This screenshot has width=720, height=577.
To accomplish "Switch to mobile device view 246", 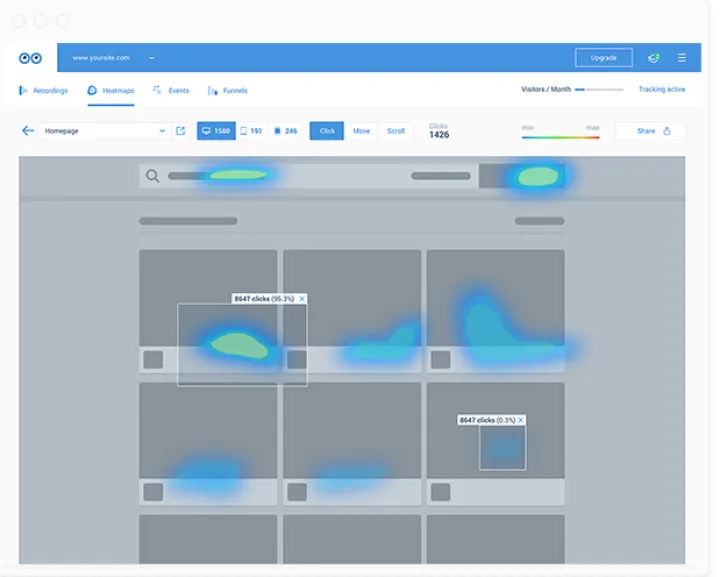I will coord(286,131).
